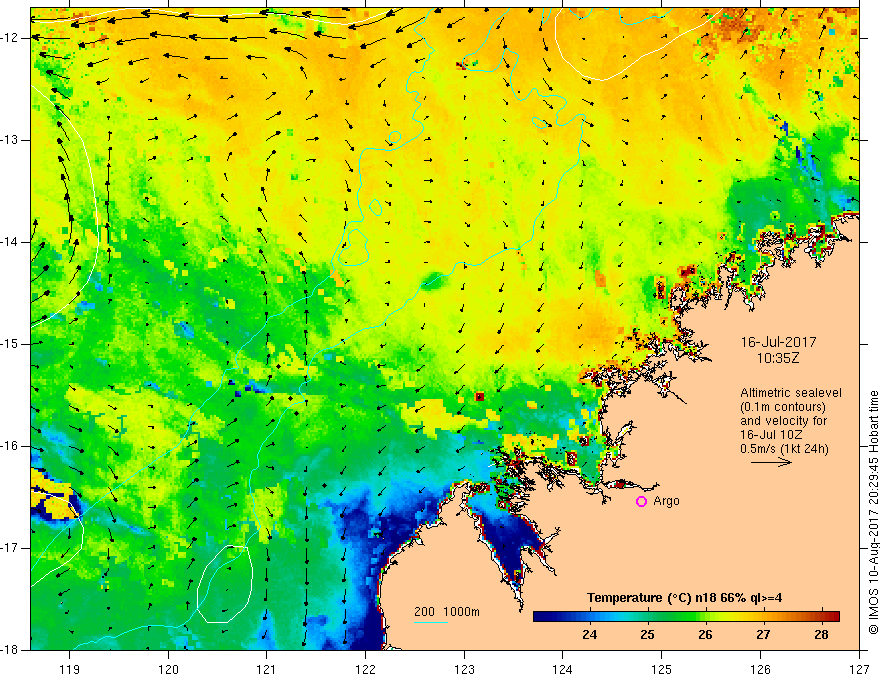This screenshot has width=880, height=680.
Task: Click the longitude axis label '126'
Action: pos(760,669)
